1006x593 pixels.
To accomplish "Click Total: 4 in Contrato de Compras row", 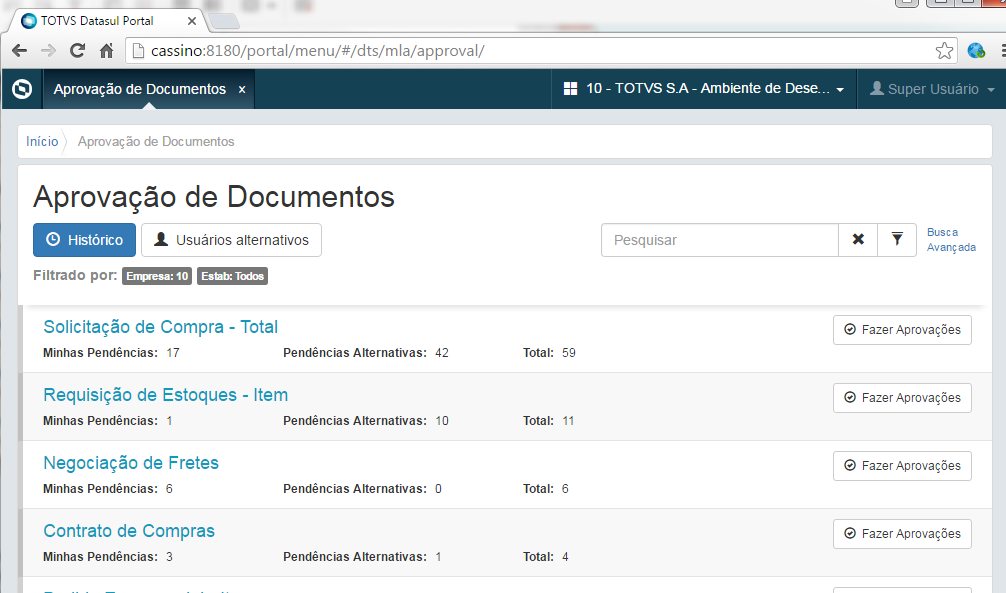I will click(x=546, y=556).
